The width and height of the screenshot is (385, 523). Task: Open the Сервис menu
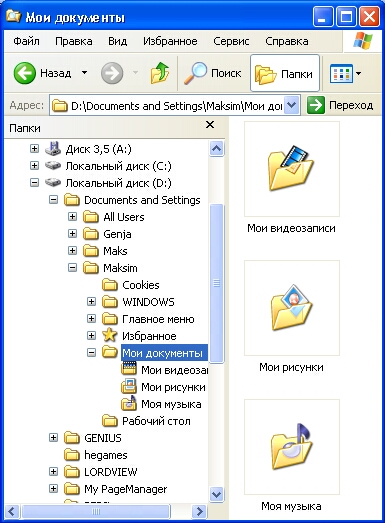click(x=231, y=41)
